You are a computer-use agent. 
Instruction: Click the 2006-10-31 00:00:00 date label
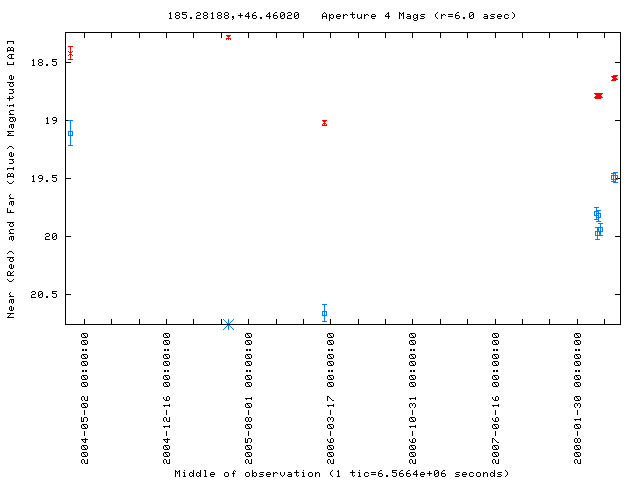pos(413,398)
